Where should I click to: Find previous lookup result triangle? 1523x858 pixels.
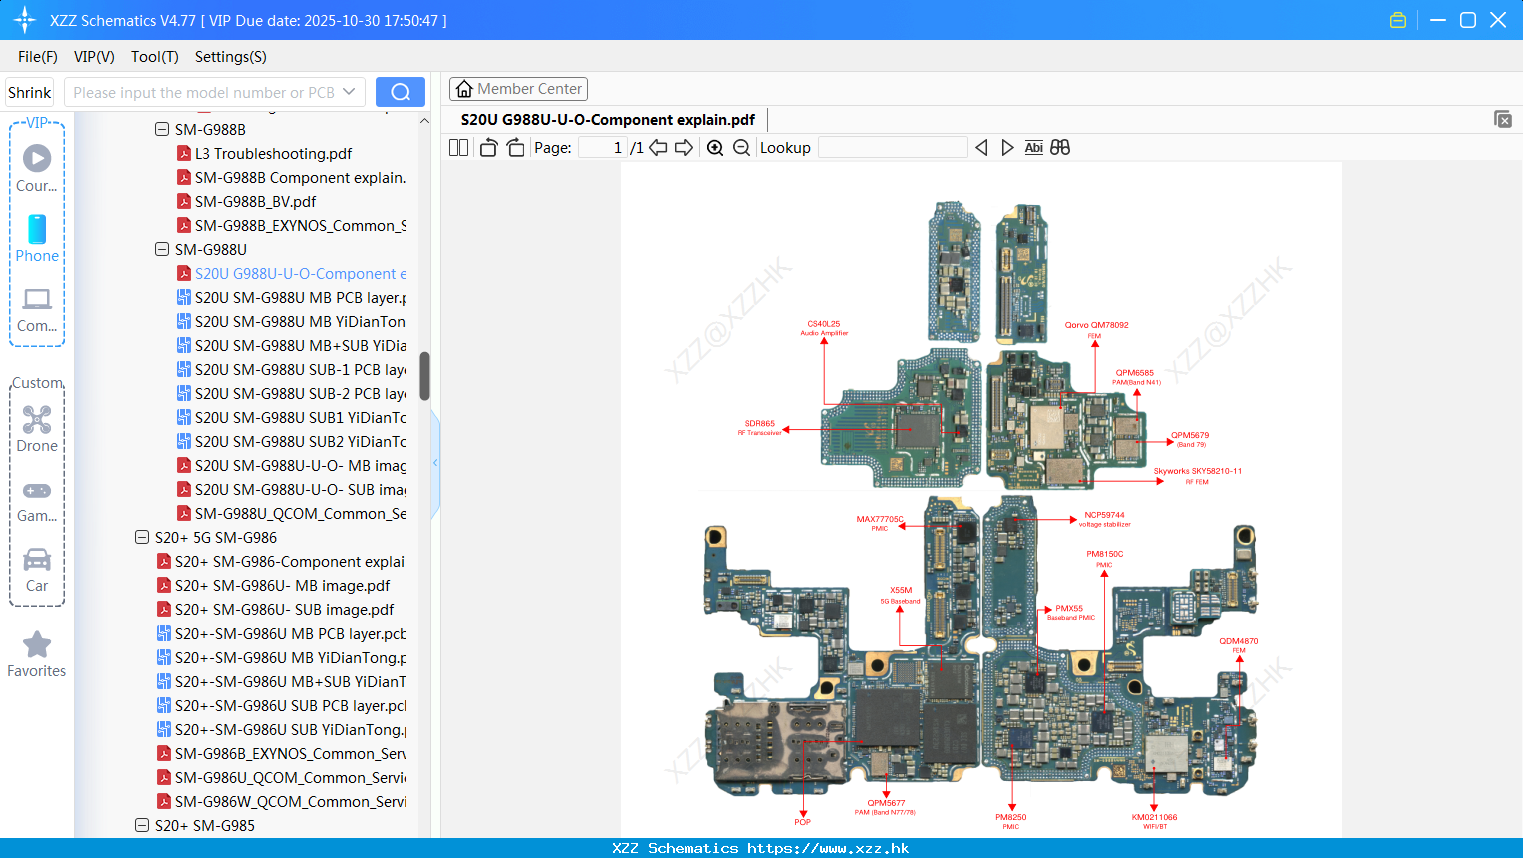coord(981,148)
